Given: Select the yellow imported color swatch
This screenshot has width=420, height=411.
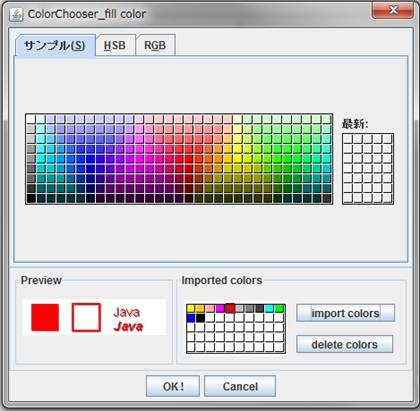Looking at the screenshot, I should pyautogui.click(x=191, y=308).
